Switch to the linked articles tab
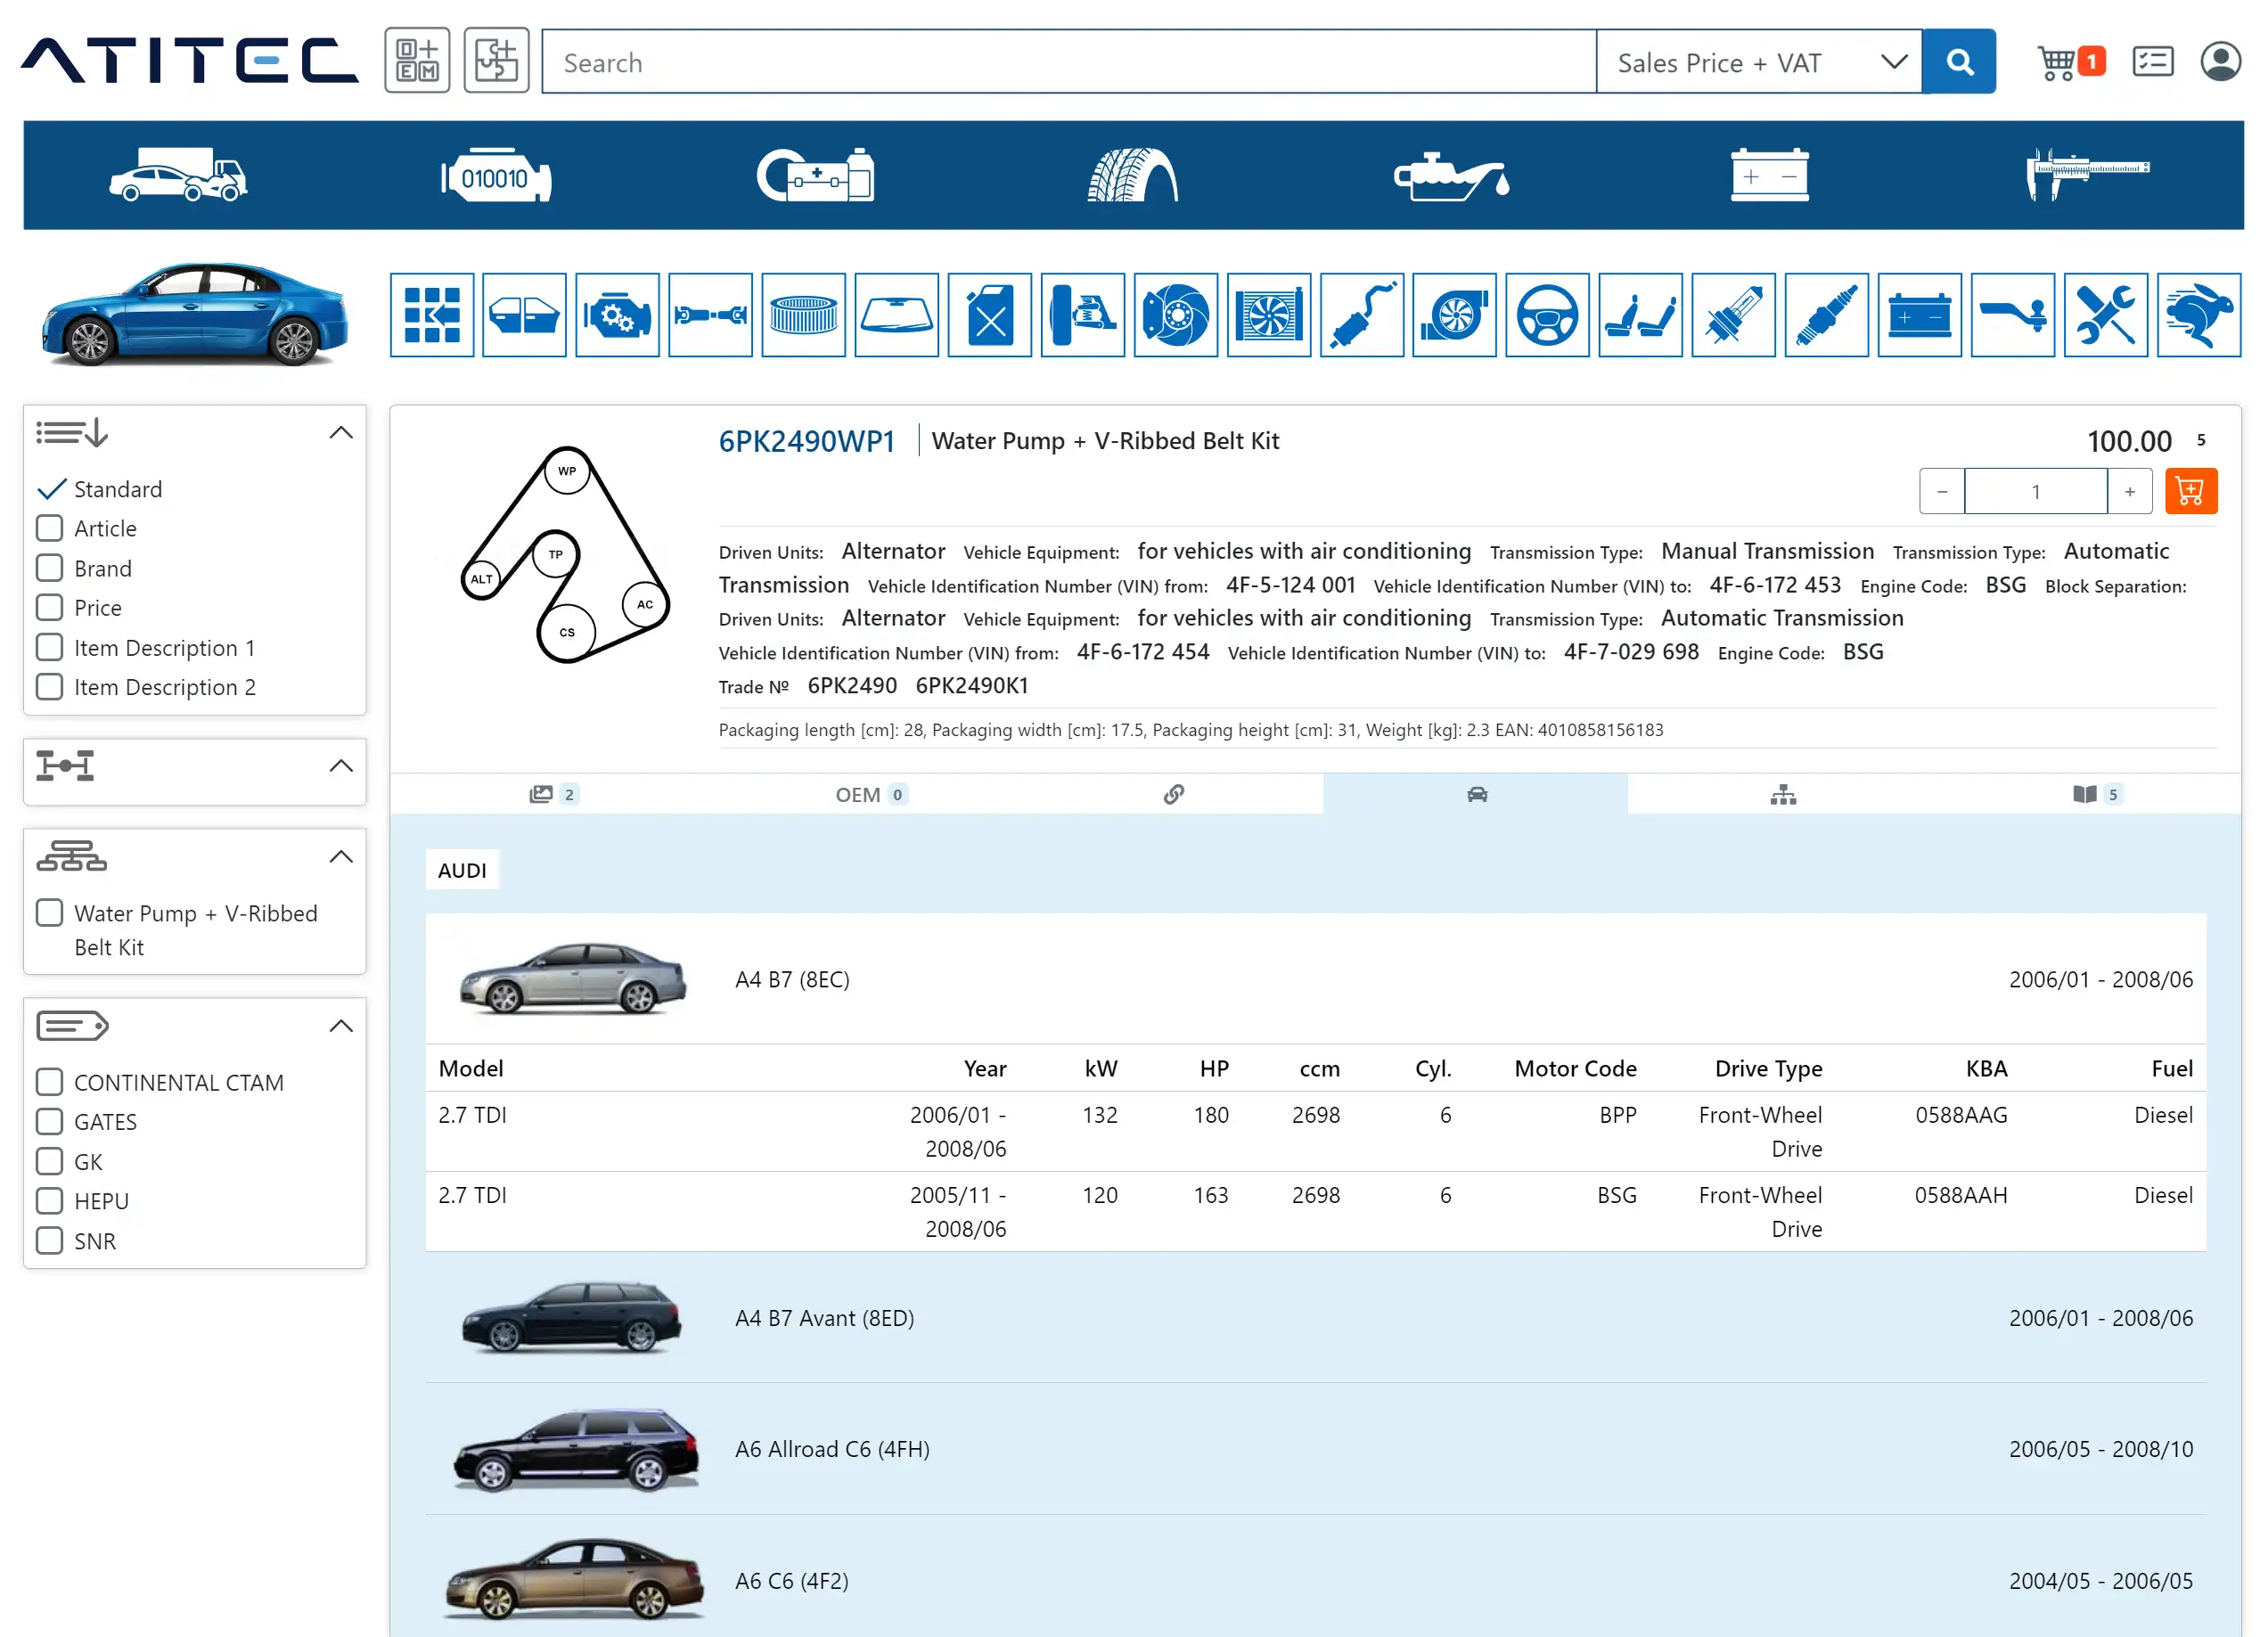This screenshot has height=1637, width=2268. pyautogui.click(x=1174, y=794)
